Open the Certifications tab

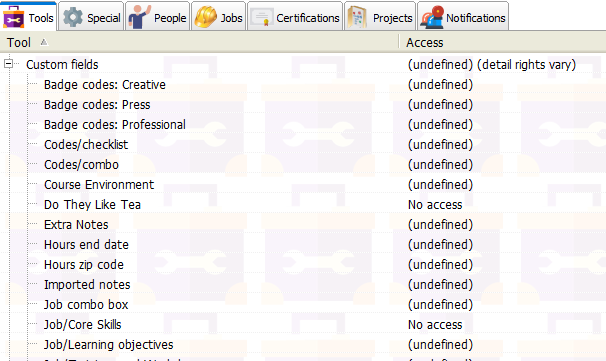pyautogui.click(x=295, y=16)
